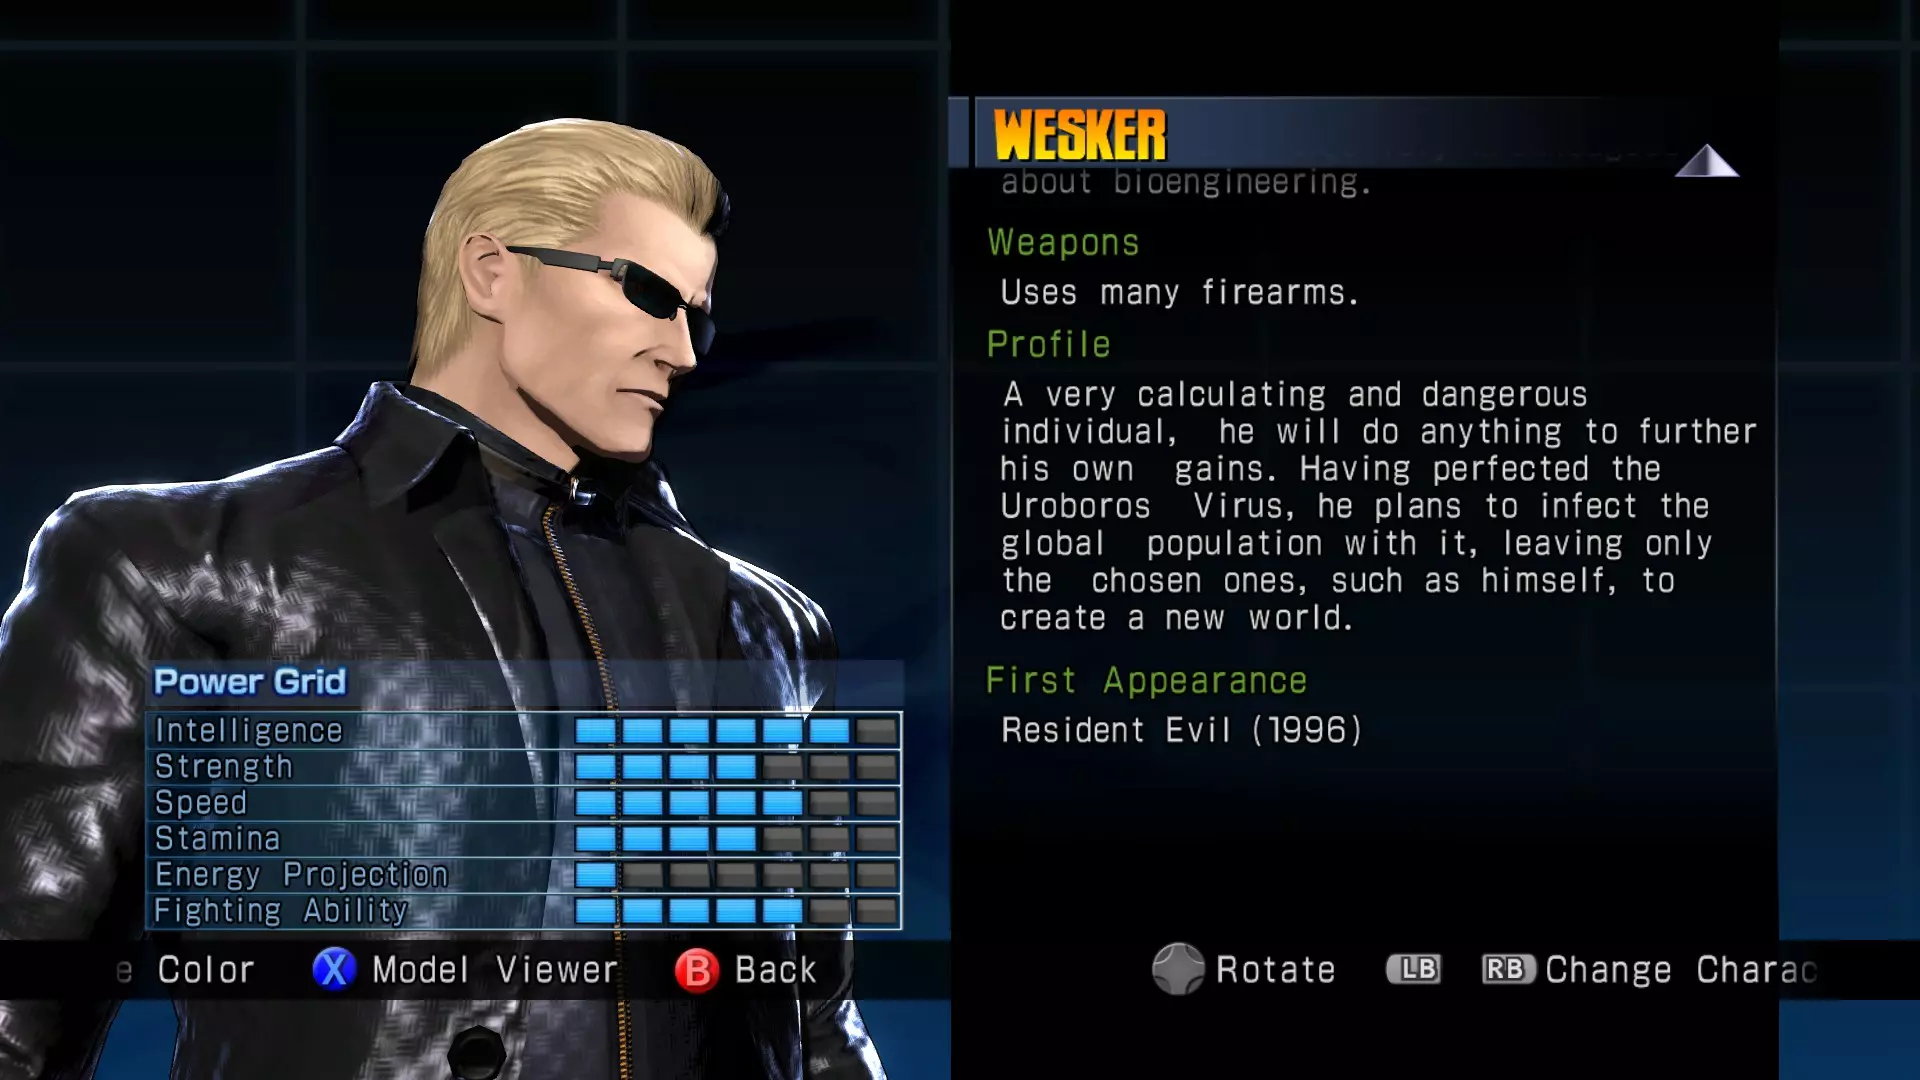Click the WESKER name header
The width and height of the screenshot is (1920, 1080).
click(1080, 135)
